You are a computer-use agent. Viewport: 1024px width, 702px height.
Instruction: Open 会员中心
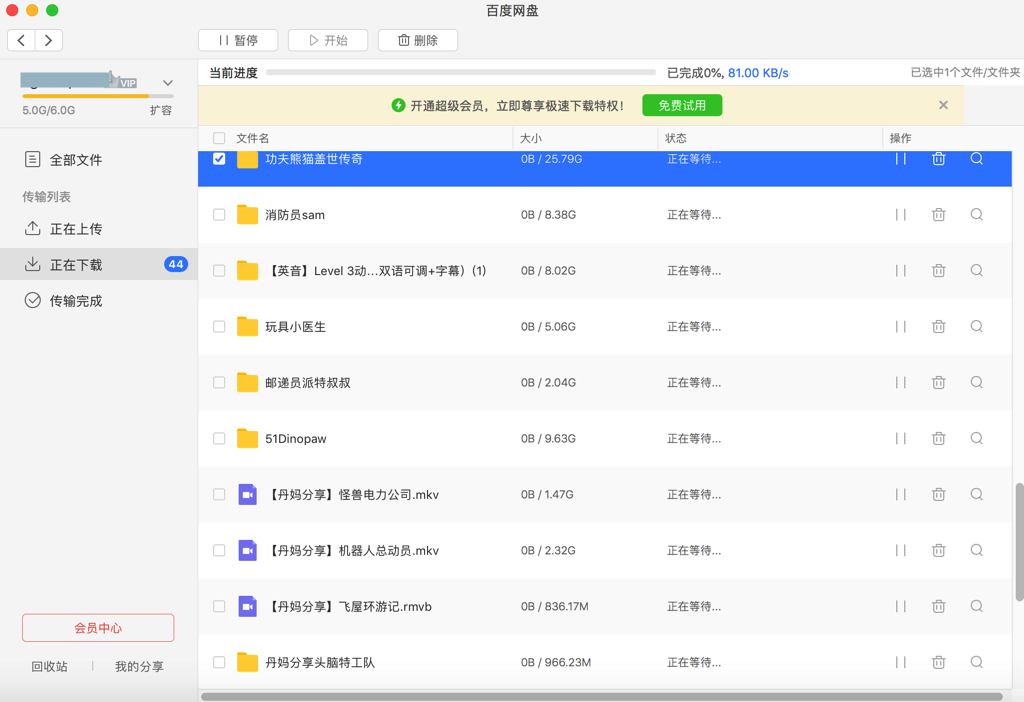pyautogui.click(x=98, y=628)
